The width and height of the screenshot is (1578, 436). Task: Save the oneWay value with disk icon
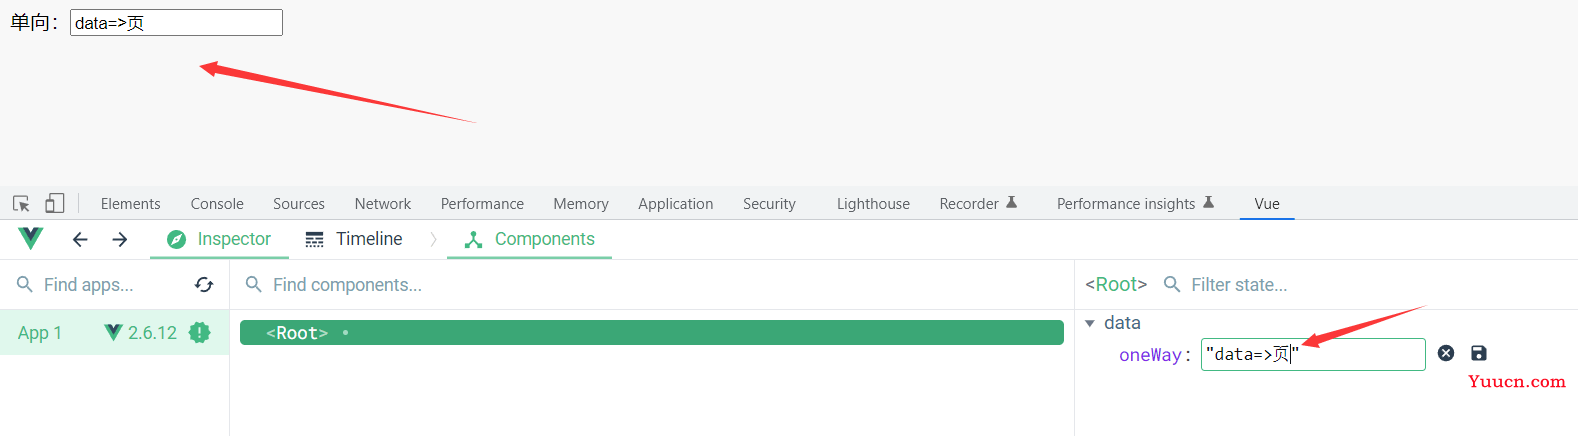1479,353
